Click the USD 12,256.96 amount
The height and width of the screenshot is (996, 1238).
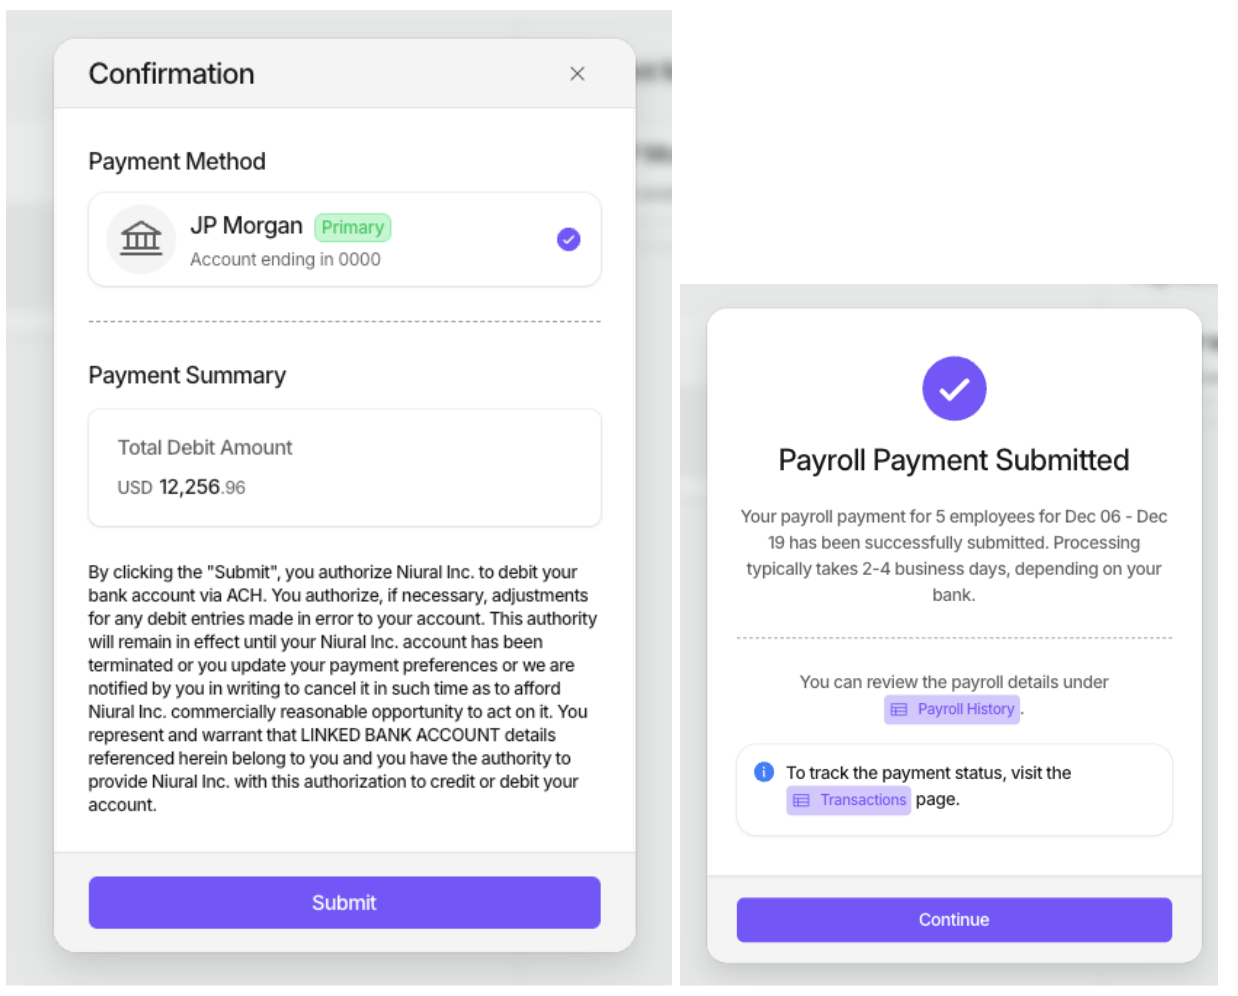(x=182, y=488)
